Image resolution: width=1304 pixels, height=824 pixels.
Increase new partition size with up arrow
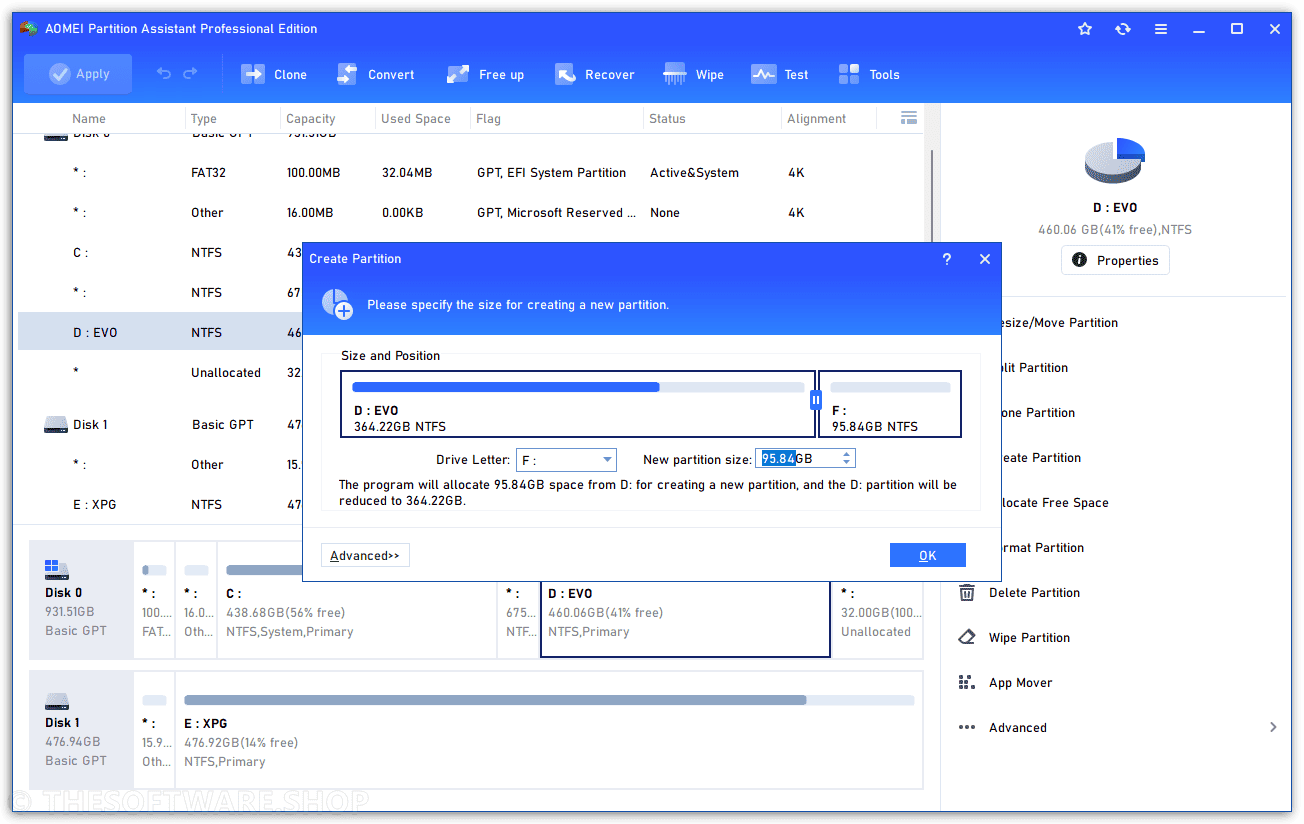pyautogui.click(x=847, y=454)
